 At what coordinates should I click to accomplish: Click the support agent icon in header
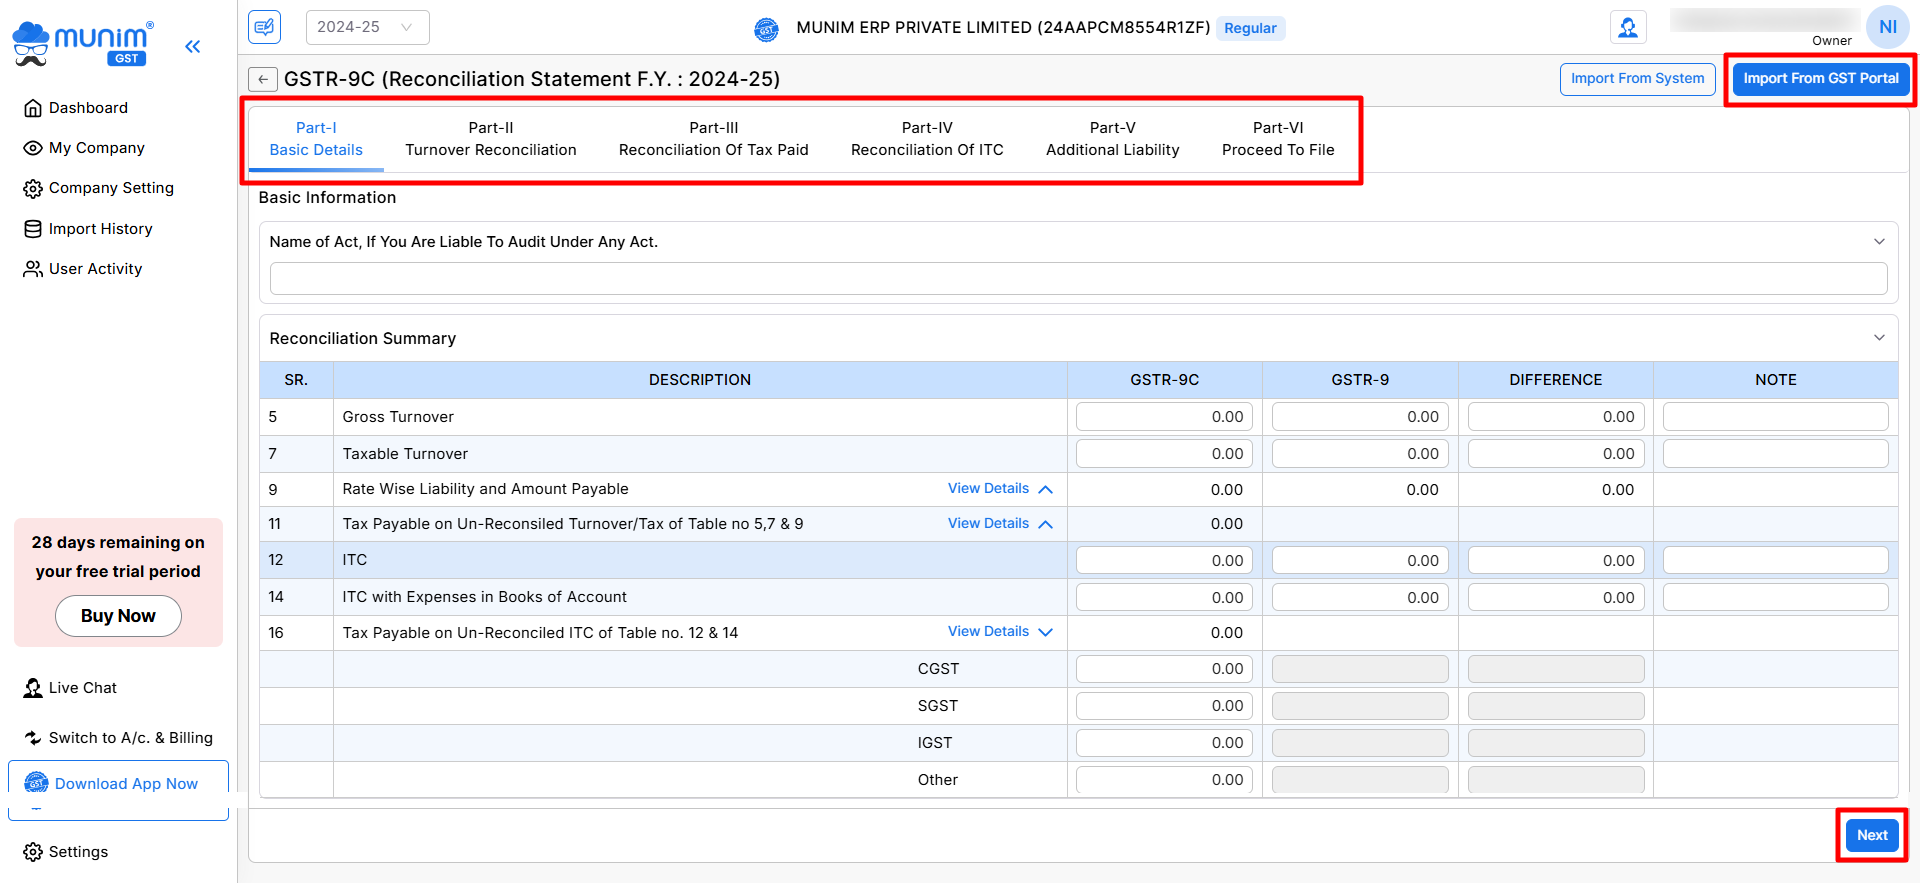pos(1628,28)
